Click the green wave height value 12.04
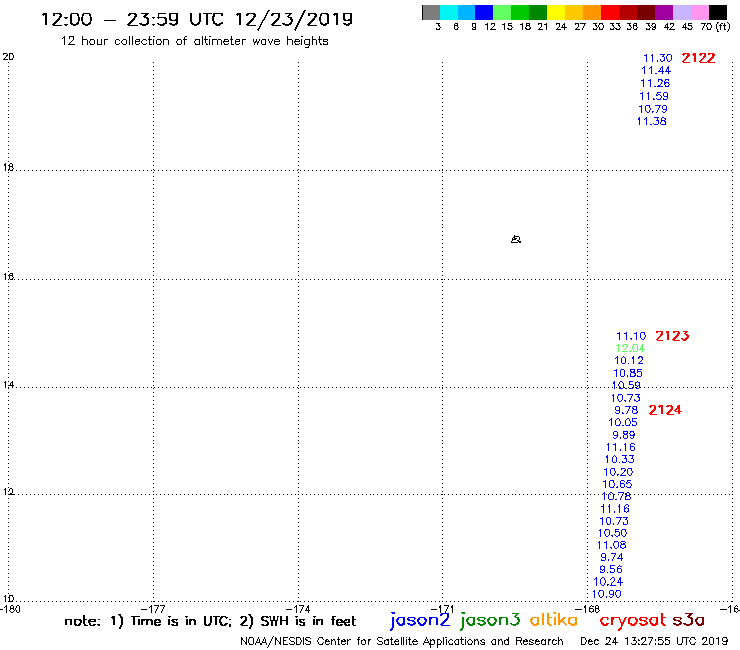 tap(630, 348)
